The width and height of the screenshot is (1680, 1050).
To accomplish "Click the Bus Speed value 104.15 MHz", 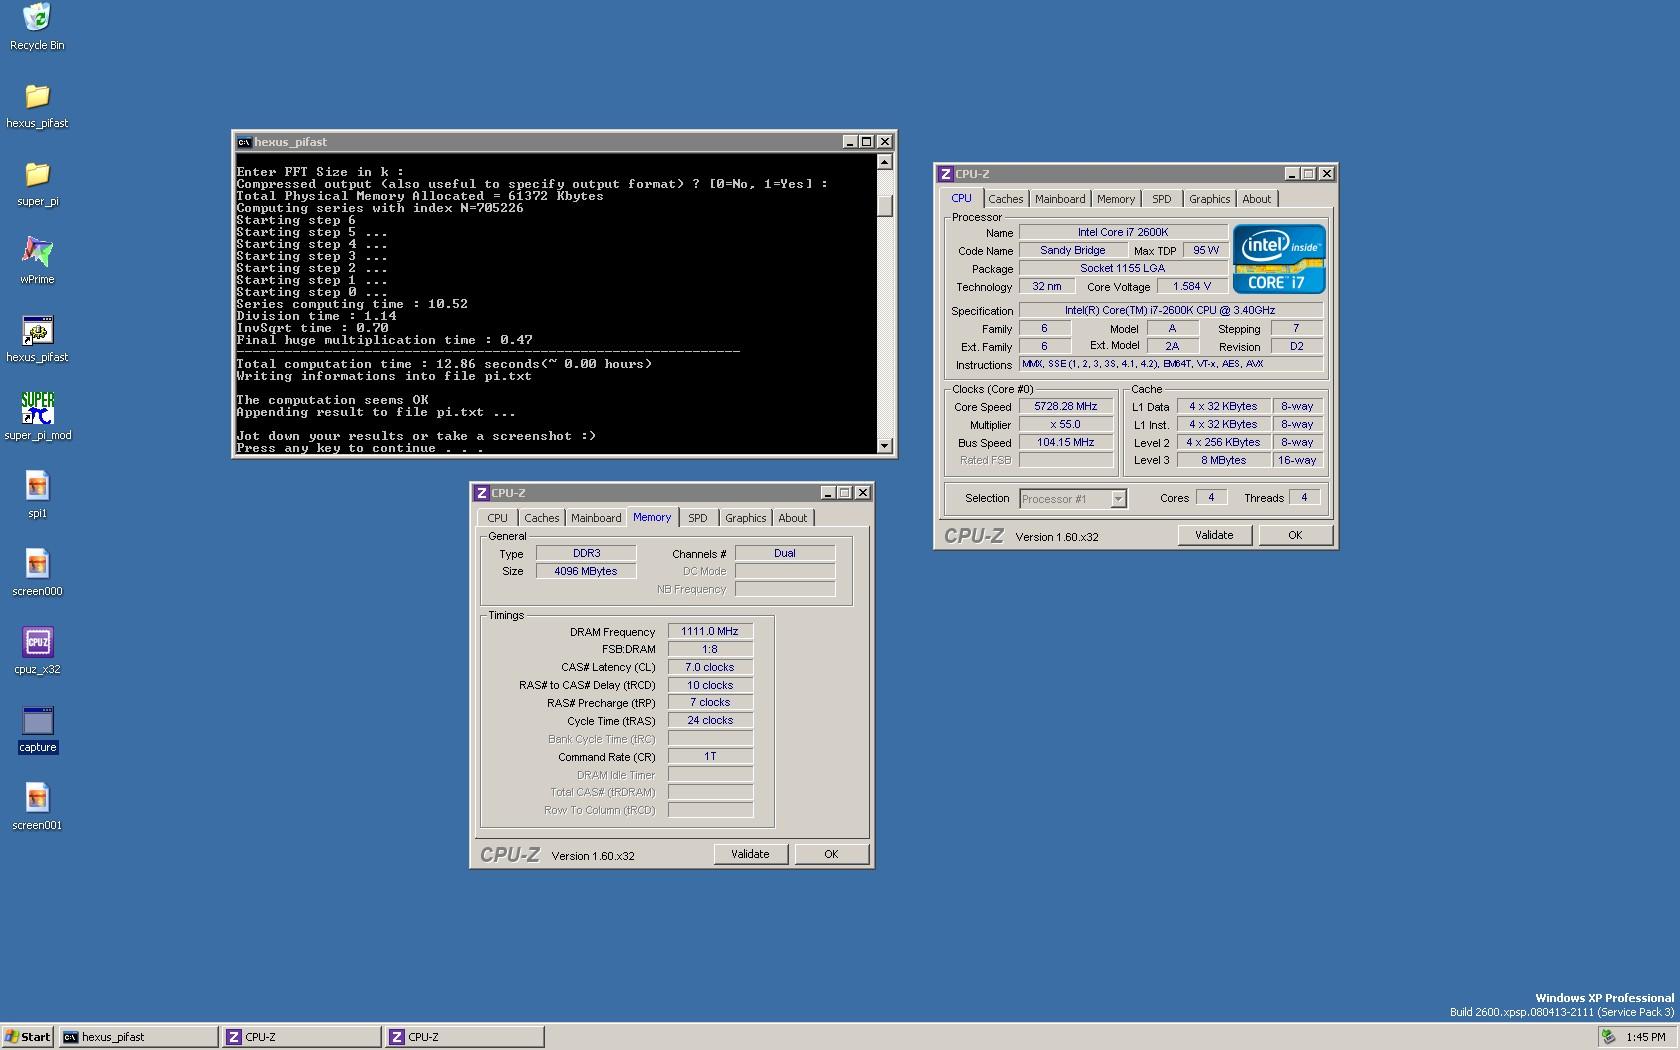I will [x=1066, y=443].
